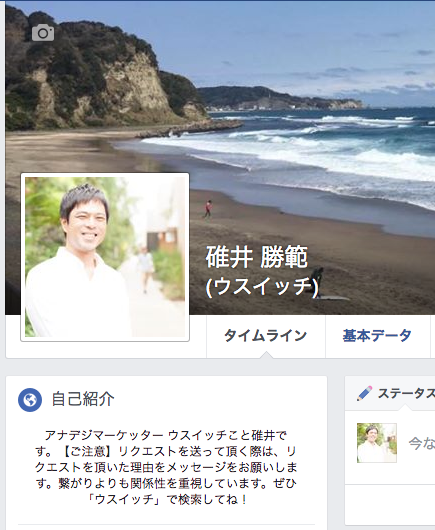Click 「ウスイッチ」で検索してね text in bio
435x530 pixels.
[166, 499]
